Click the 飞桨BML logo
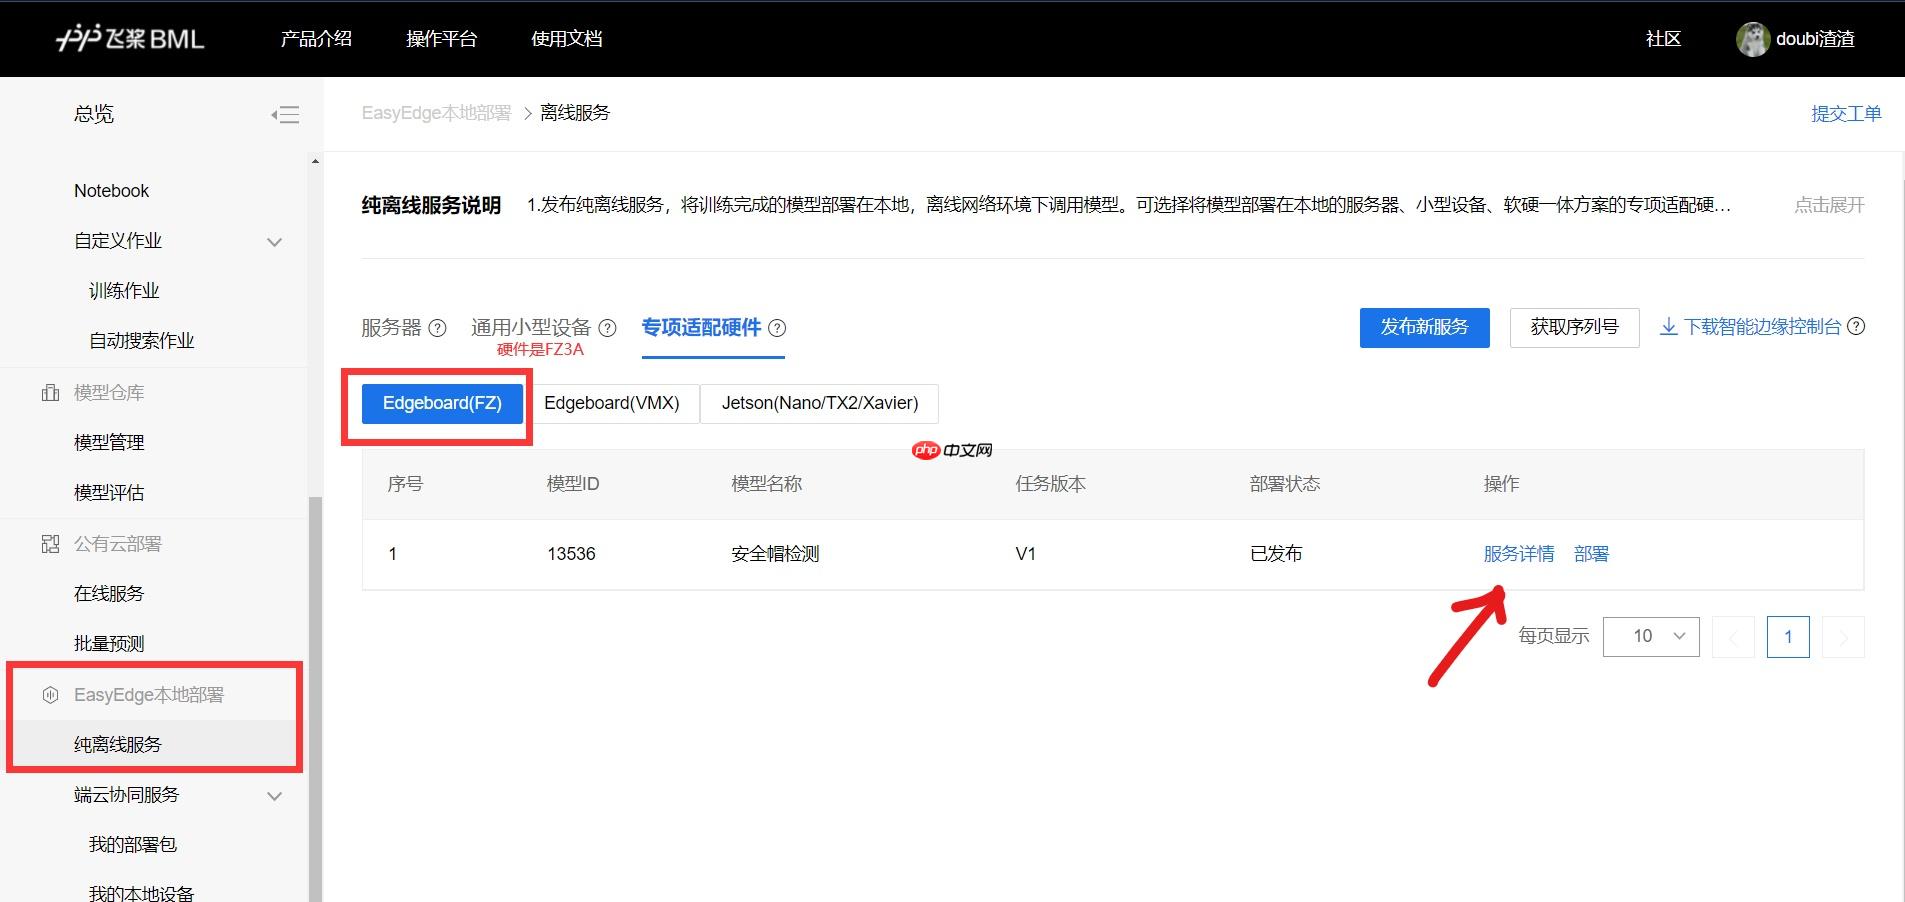The image size is (1905, 902). tap(130, 38)
